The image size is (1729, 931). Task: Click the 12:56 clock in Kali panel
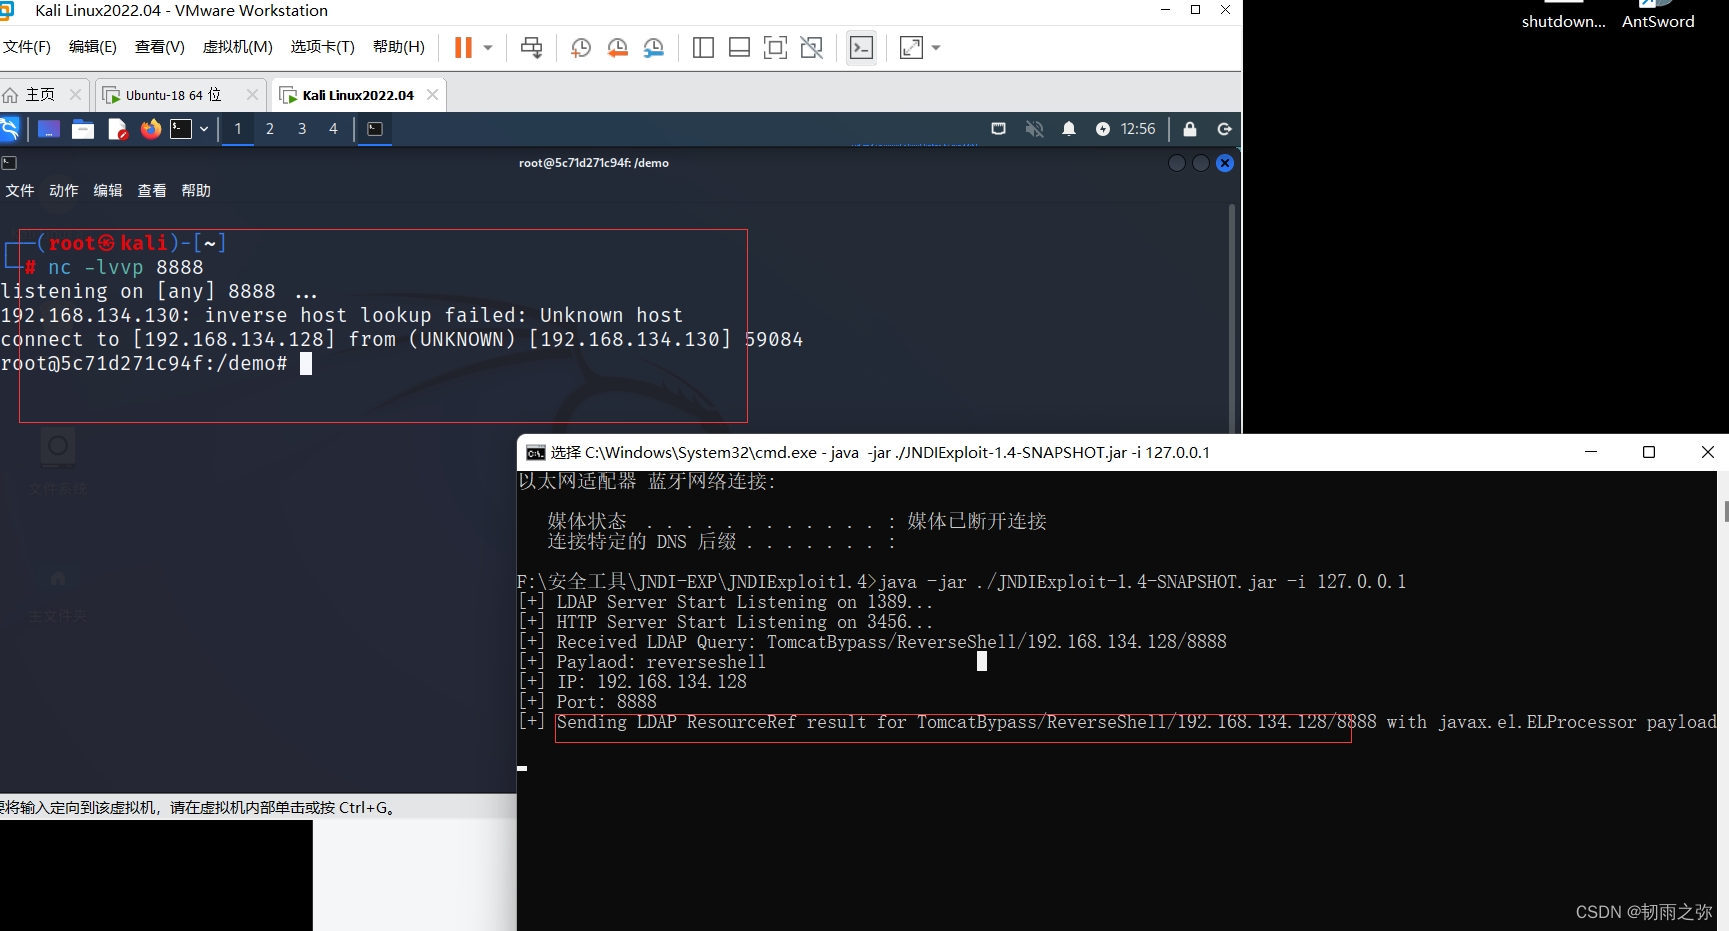(1137, 129)
